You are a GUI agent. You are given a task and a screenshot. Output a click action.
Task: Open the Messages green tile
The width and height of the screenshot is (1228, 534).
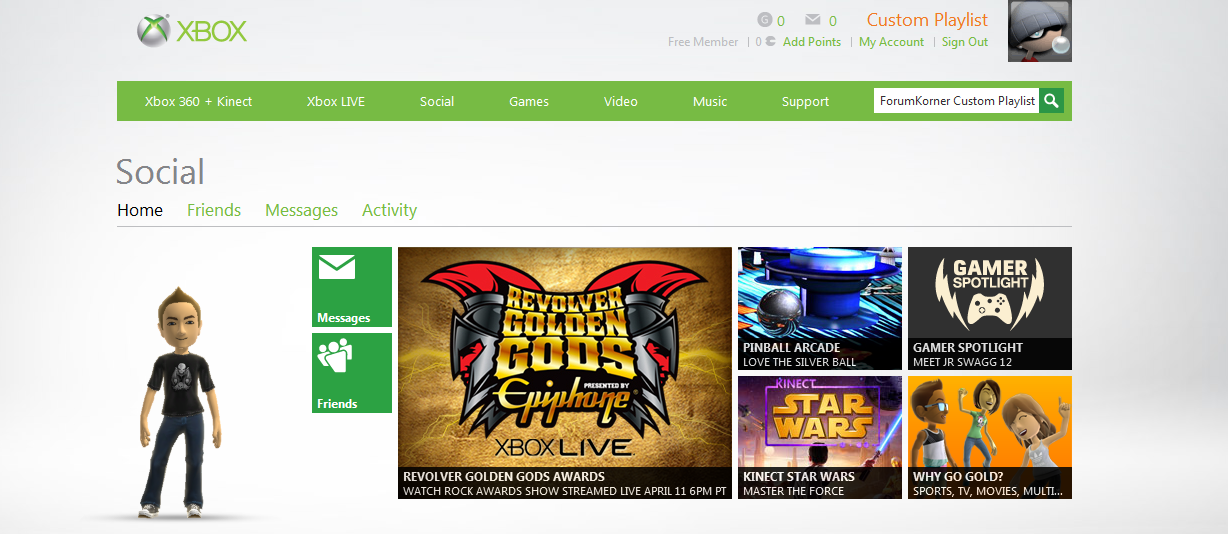coord(352,287)
